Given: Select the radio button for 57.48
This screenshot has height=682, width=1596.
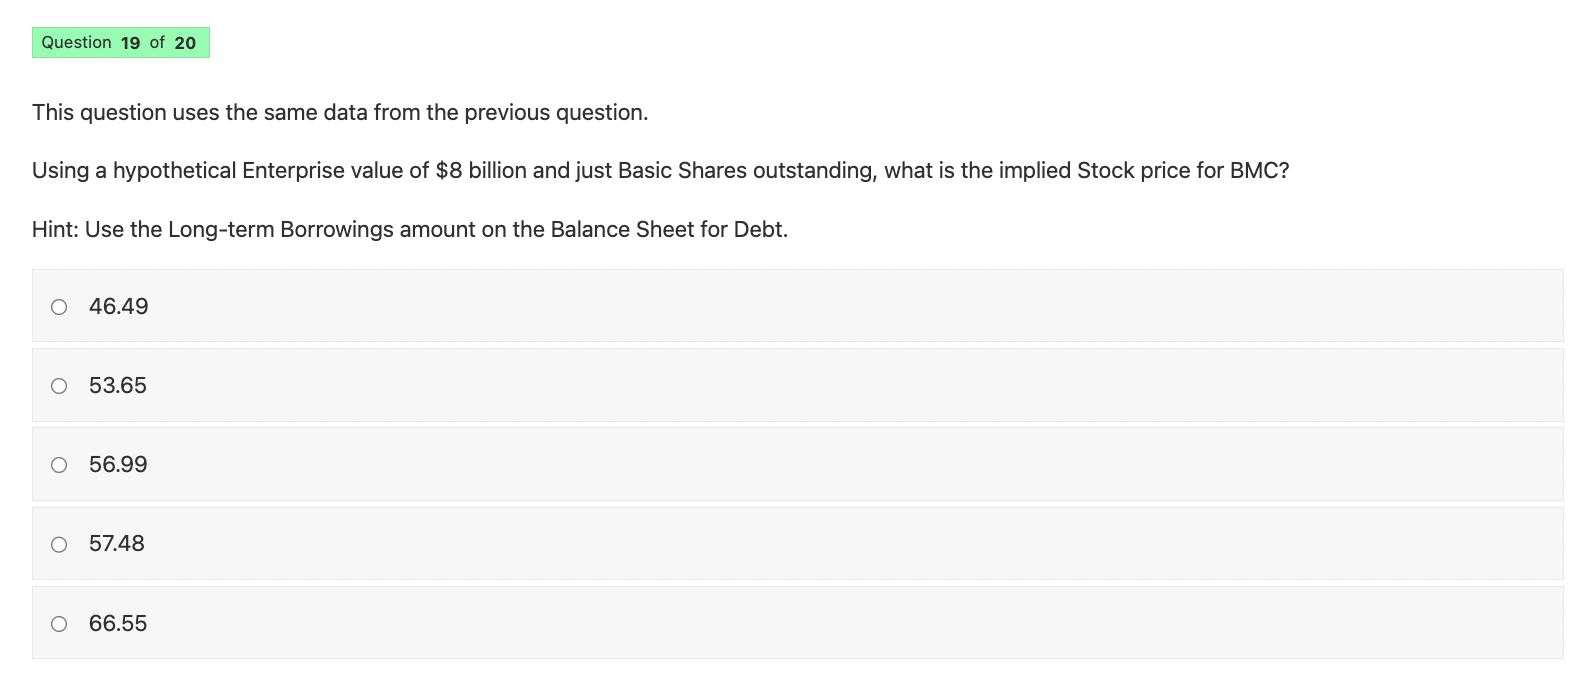Looking at the screenshot, I should 59,543.
